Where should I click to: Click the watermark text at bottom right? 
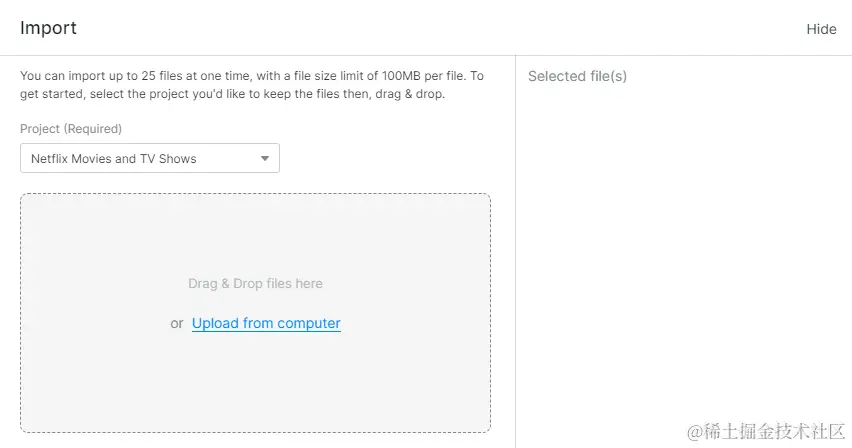(x=766, y=431)
